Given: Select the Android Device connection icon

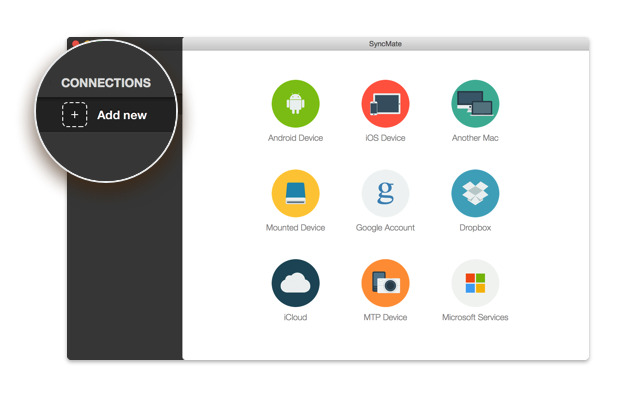Looking at the screenshot, I should pyautogui.click(x=295, y=104).
